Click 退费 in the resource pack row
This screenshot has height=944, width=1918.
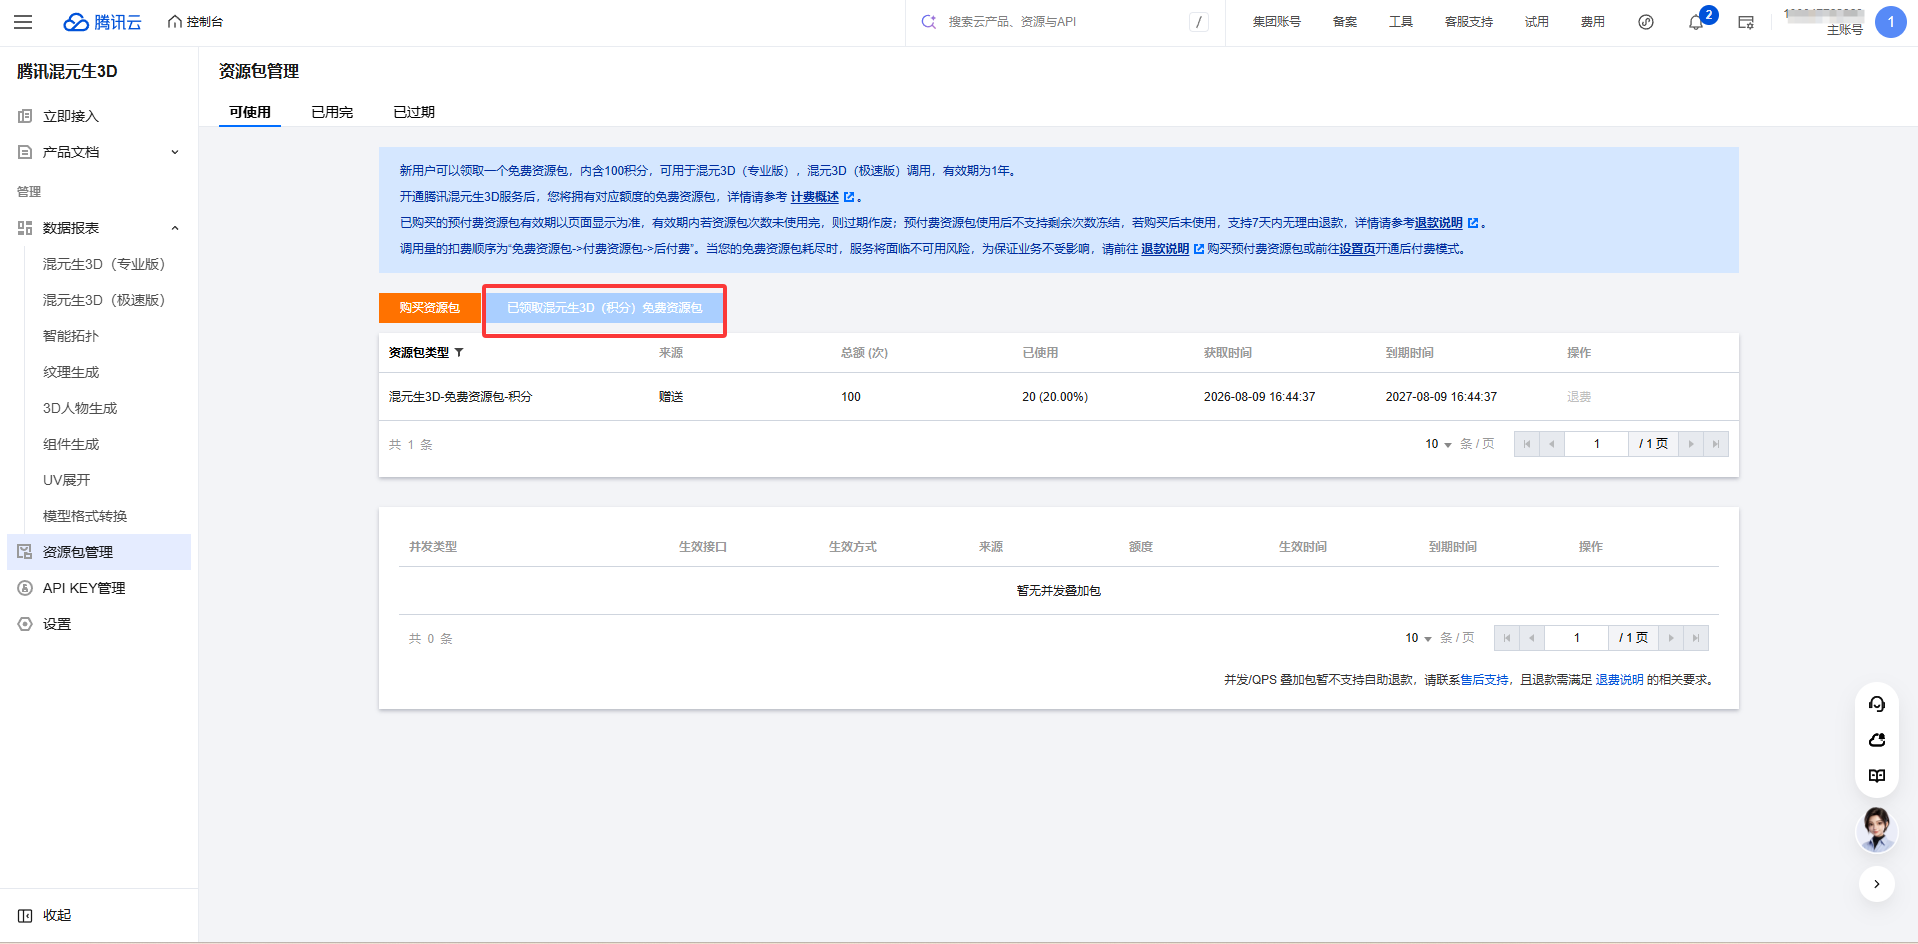click(1579, 397)
